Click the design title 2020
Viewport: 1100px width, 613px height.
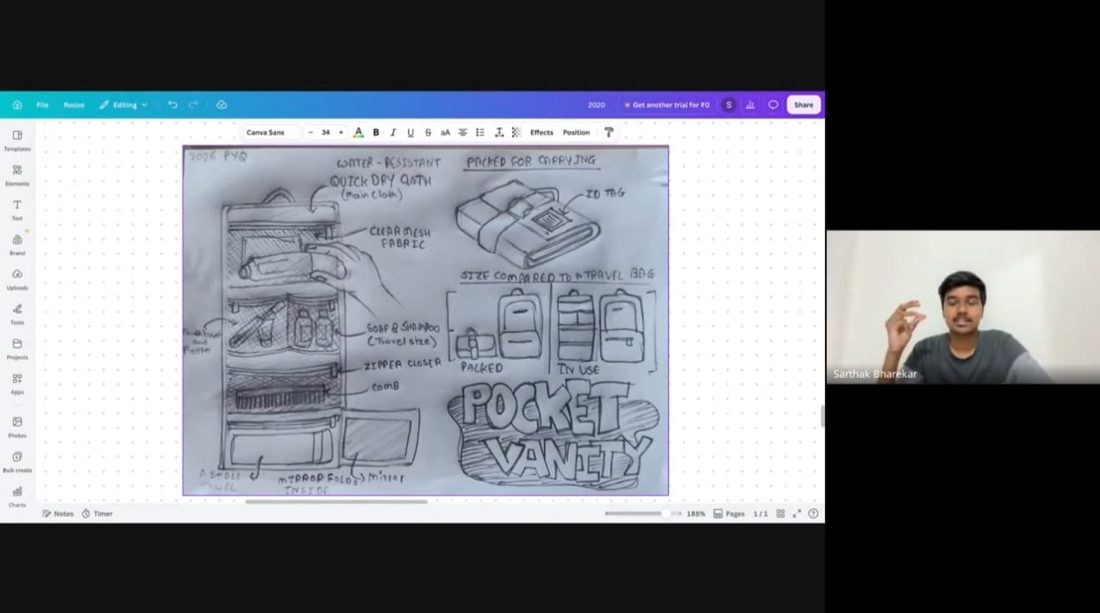[x=596, y=105]
